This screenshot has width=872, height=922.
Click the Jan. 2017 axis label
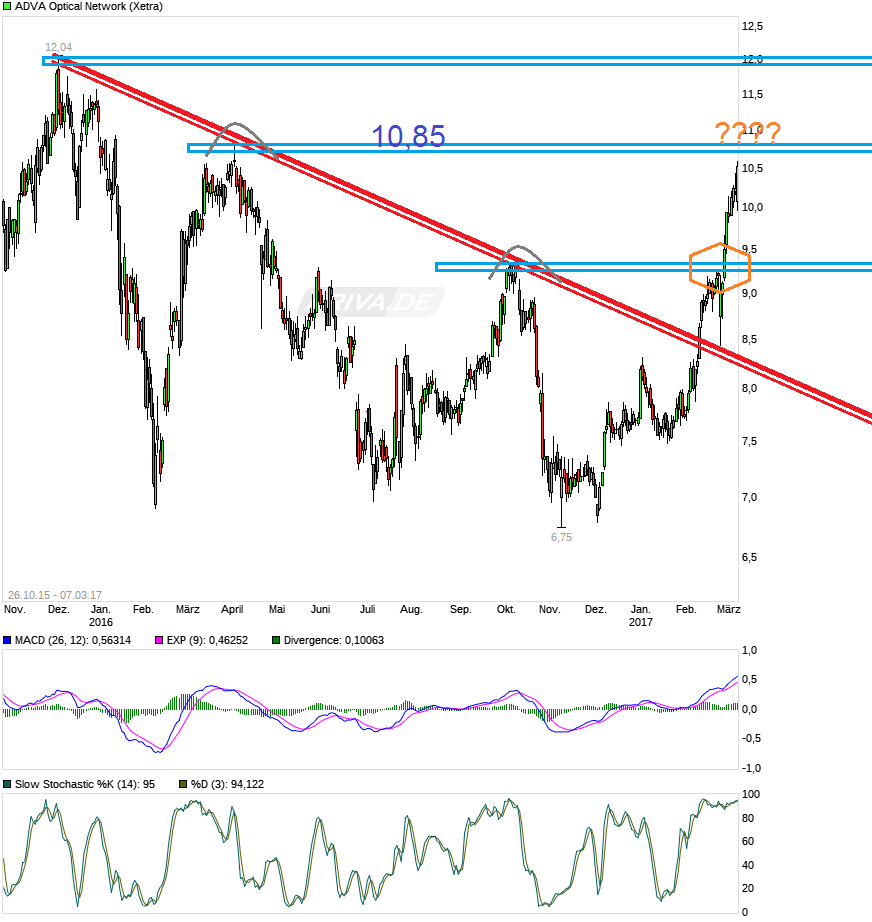(x=640, y=616)
